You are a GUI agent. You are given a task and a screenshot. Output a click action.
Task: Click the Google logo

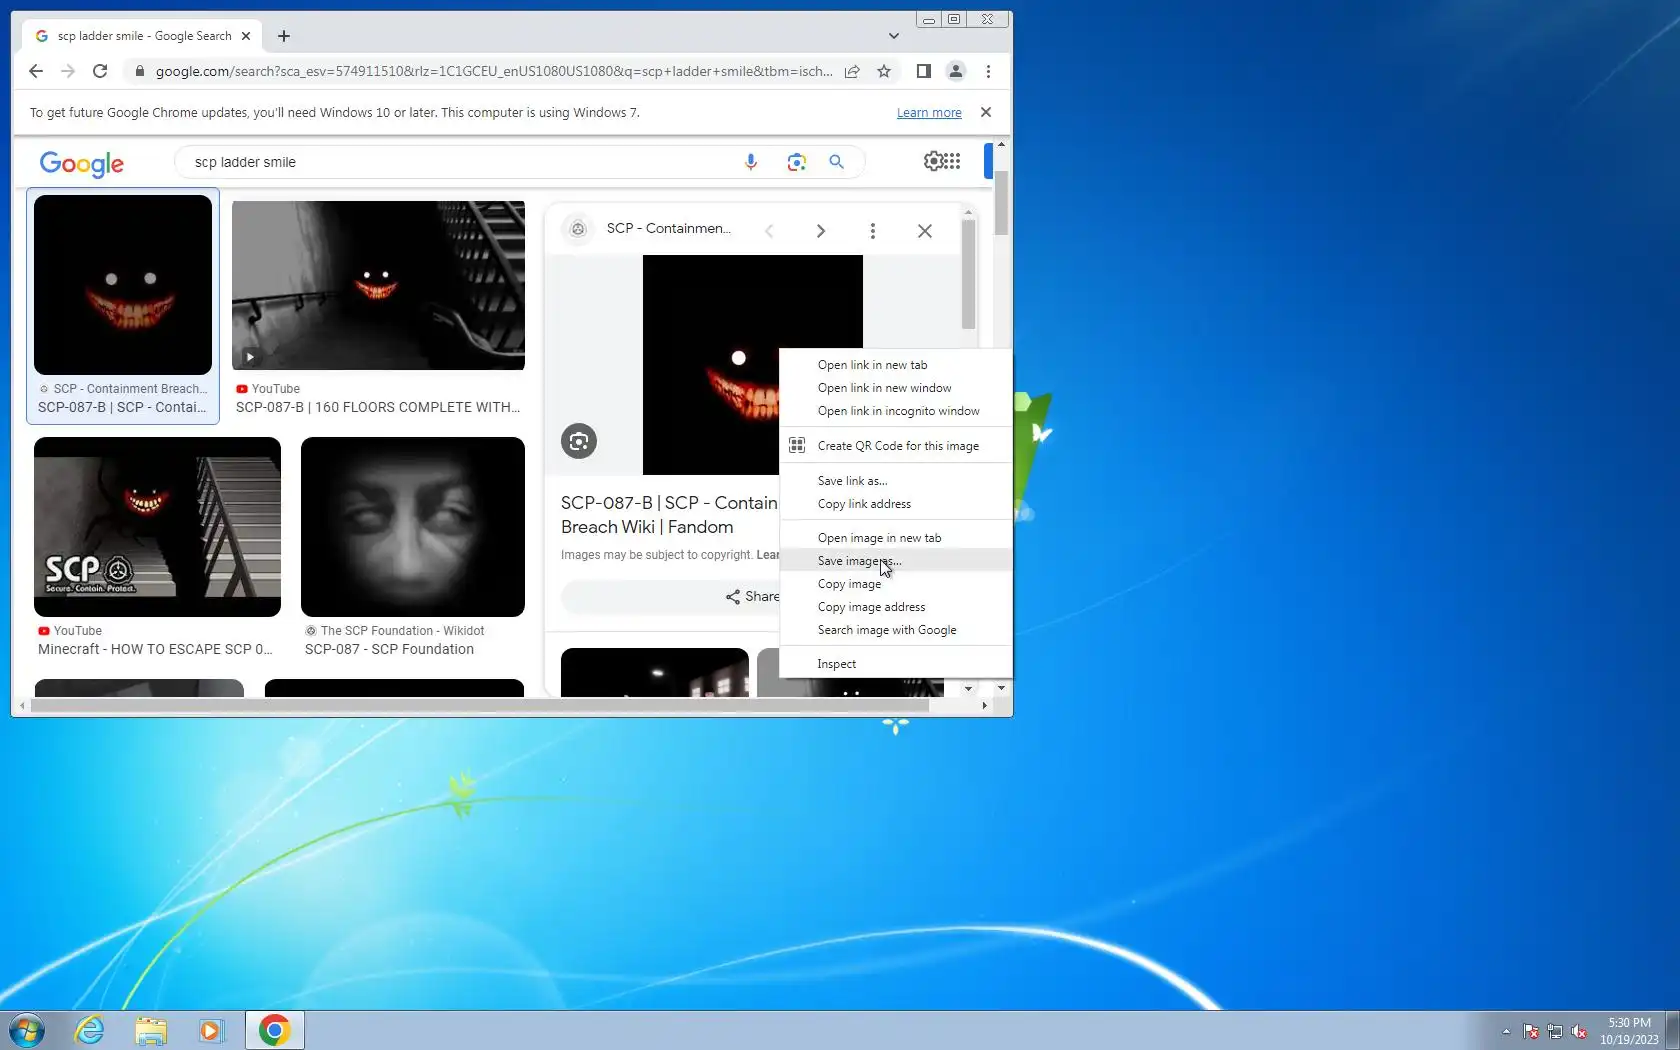pyautogui.click(x=82, y=163)
